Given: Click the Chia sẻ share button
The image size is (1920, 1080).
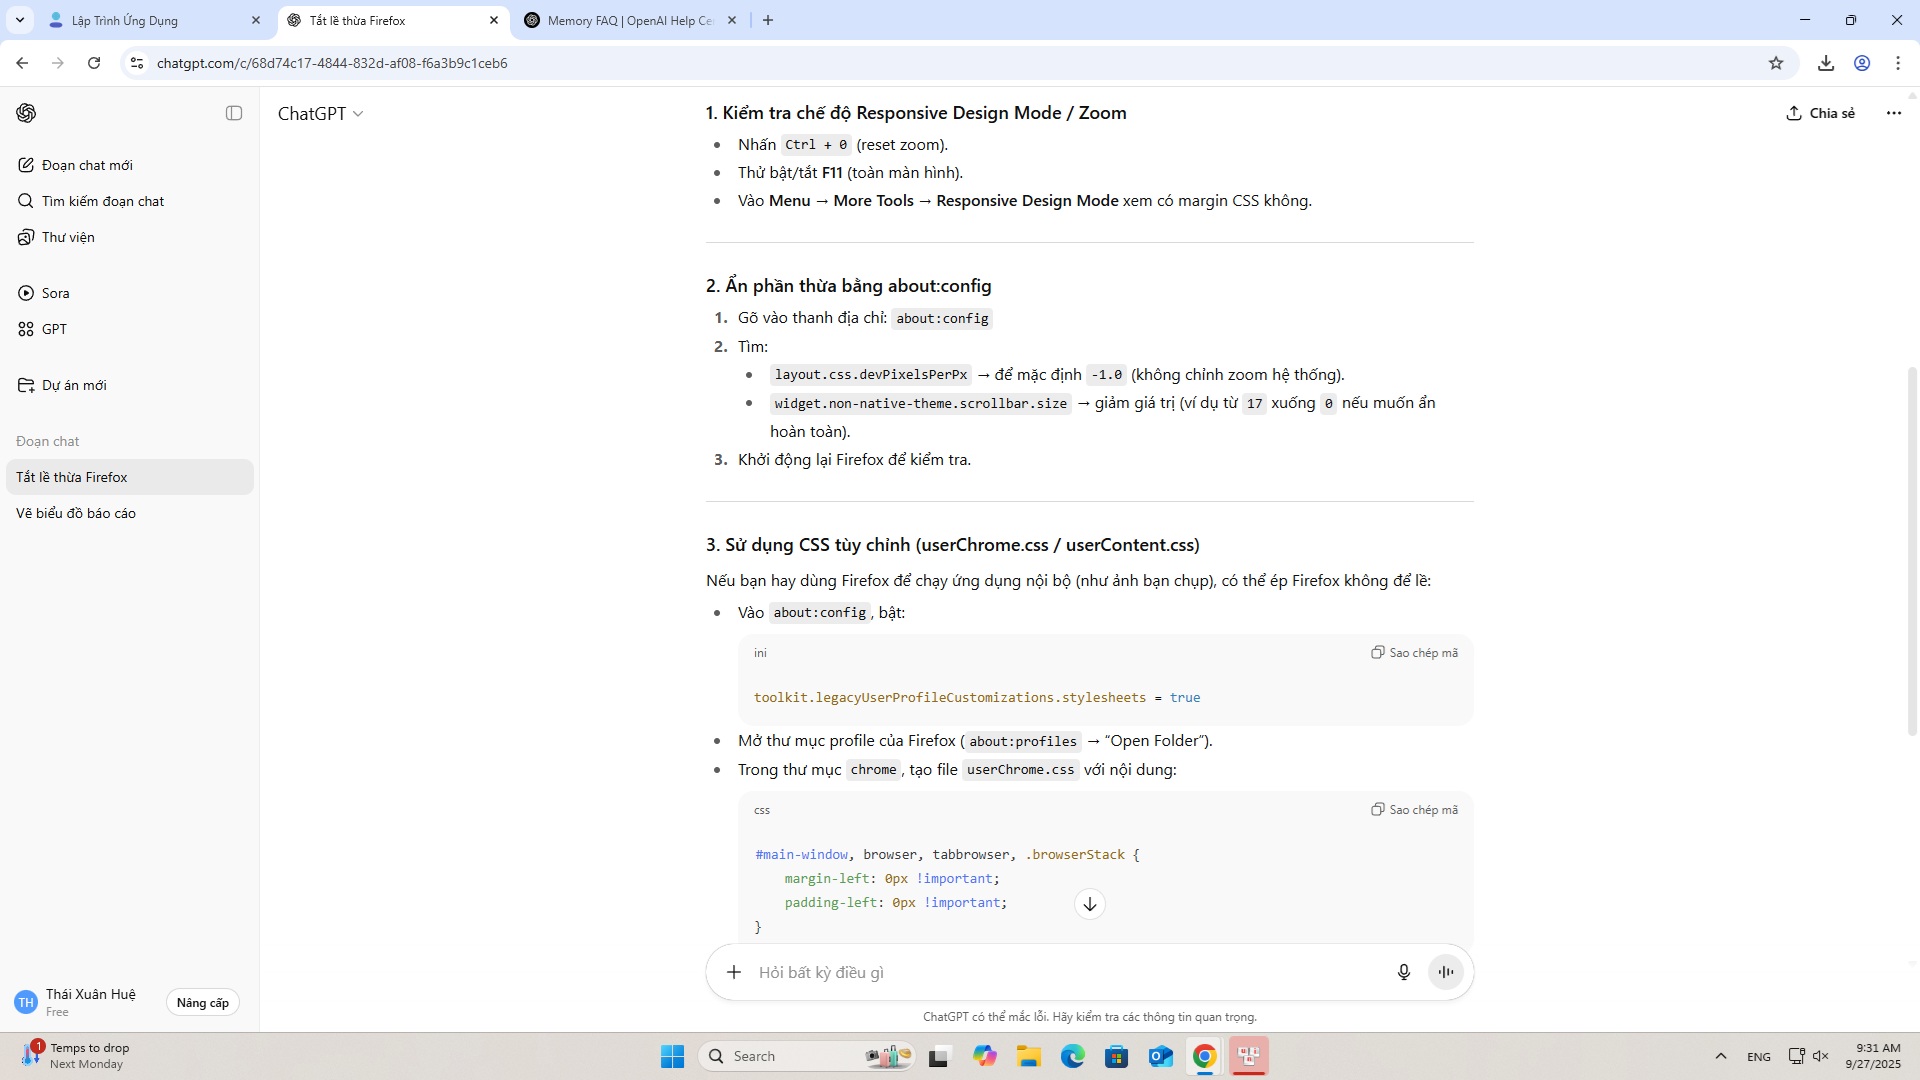Looking at the screenshot, I should (1820, 113).
